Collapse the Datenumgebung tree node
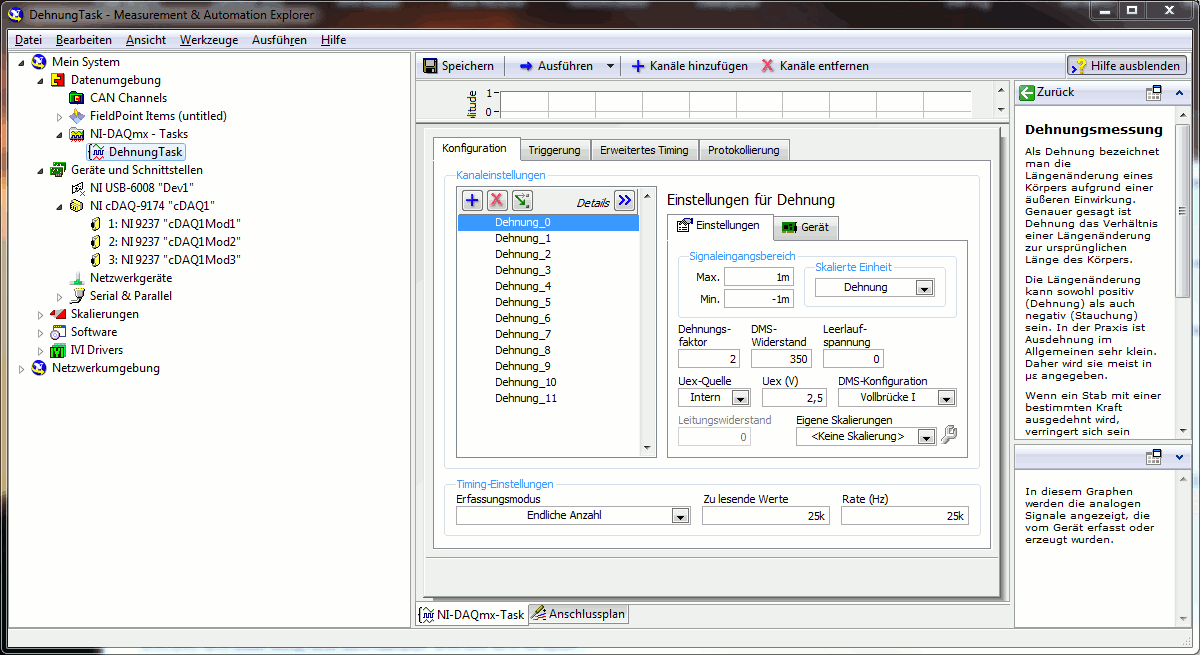The height and width of the screenshot is (655, 1200). 40,80
